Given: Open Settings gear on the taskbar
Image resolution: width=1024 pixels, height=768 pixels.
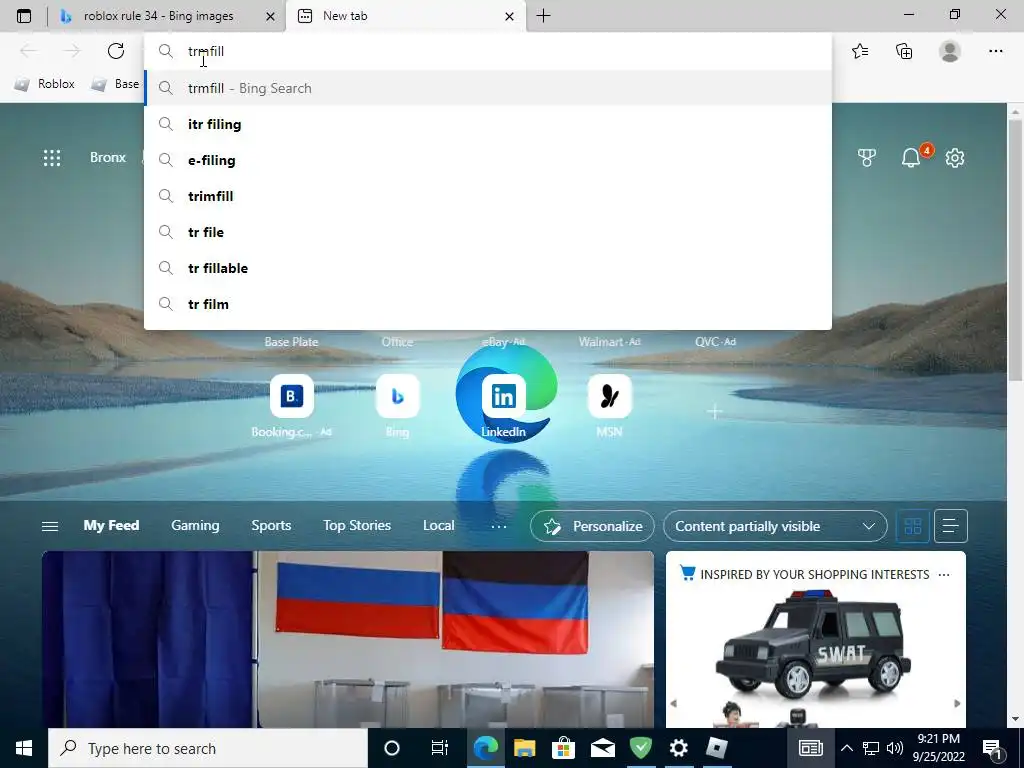Looking at the screenshot, I should [679, 748].
